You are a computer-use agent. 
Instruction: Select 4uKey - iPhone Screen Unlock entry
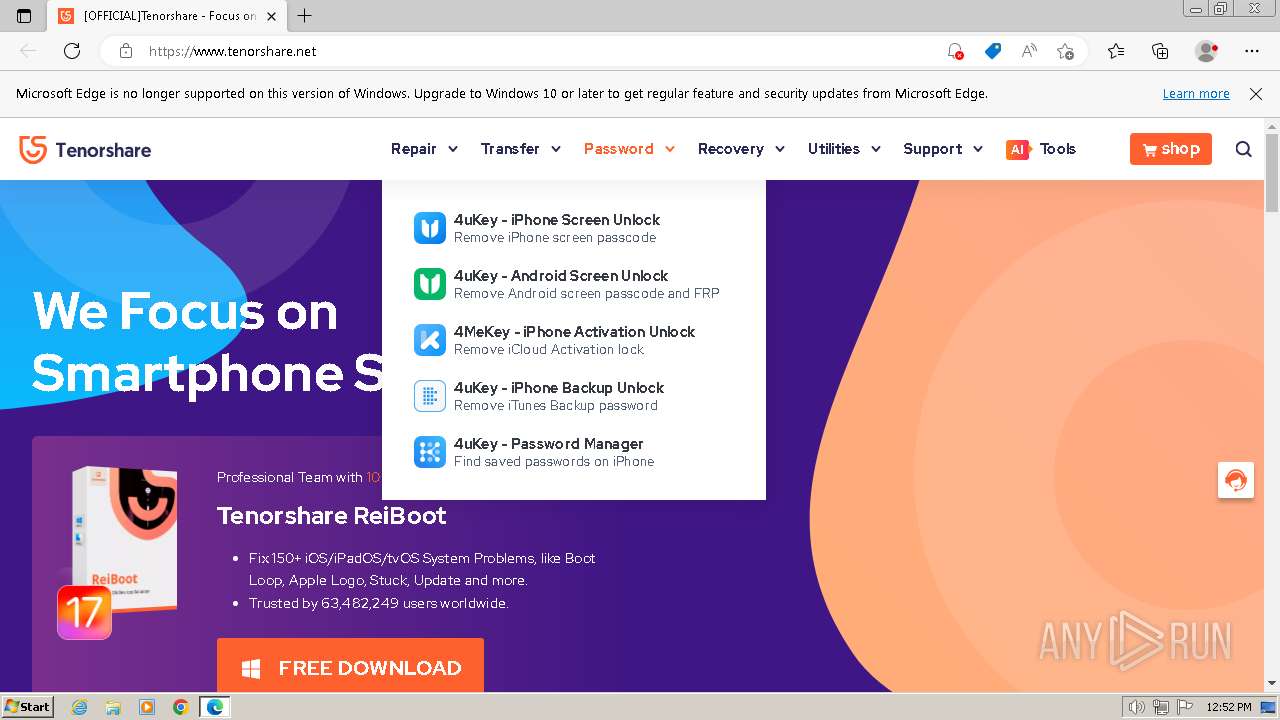click(557, 220)
